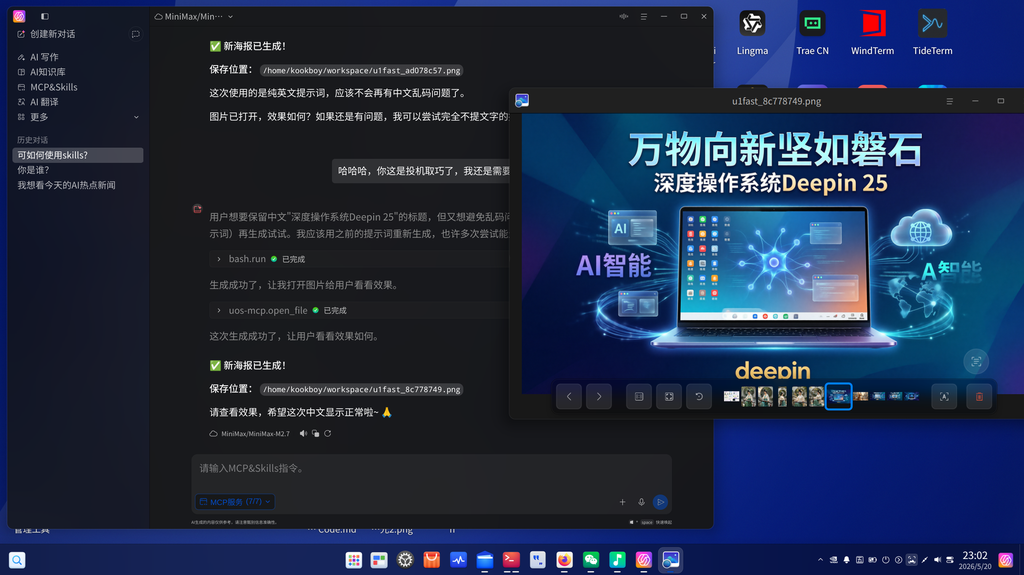Open the MCP服务 (7/7) dropdown
1024x575 pixels.
tap(234, 502)
